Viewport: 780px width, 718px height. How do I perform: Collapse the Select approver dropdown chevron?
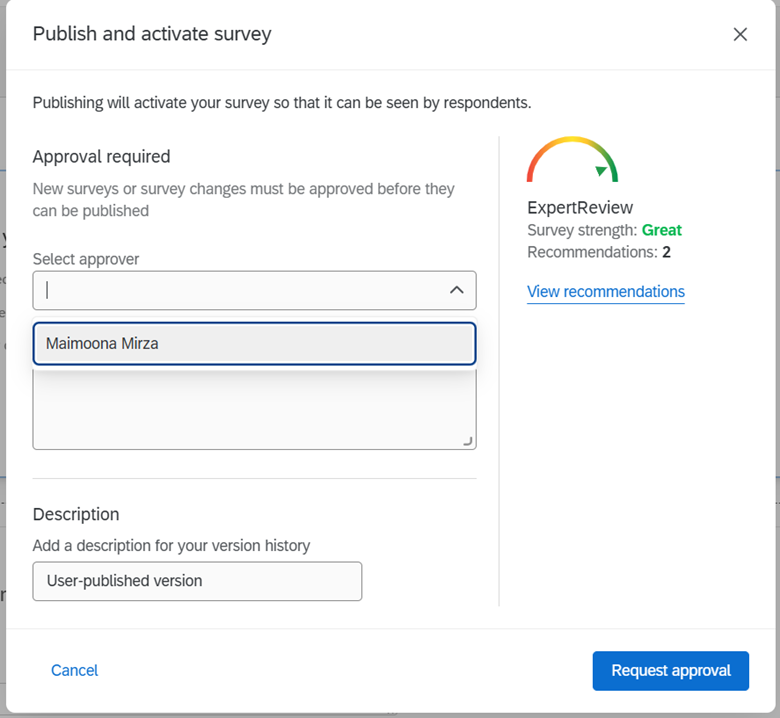[x=456, y=290]
